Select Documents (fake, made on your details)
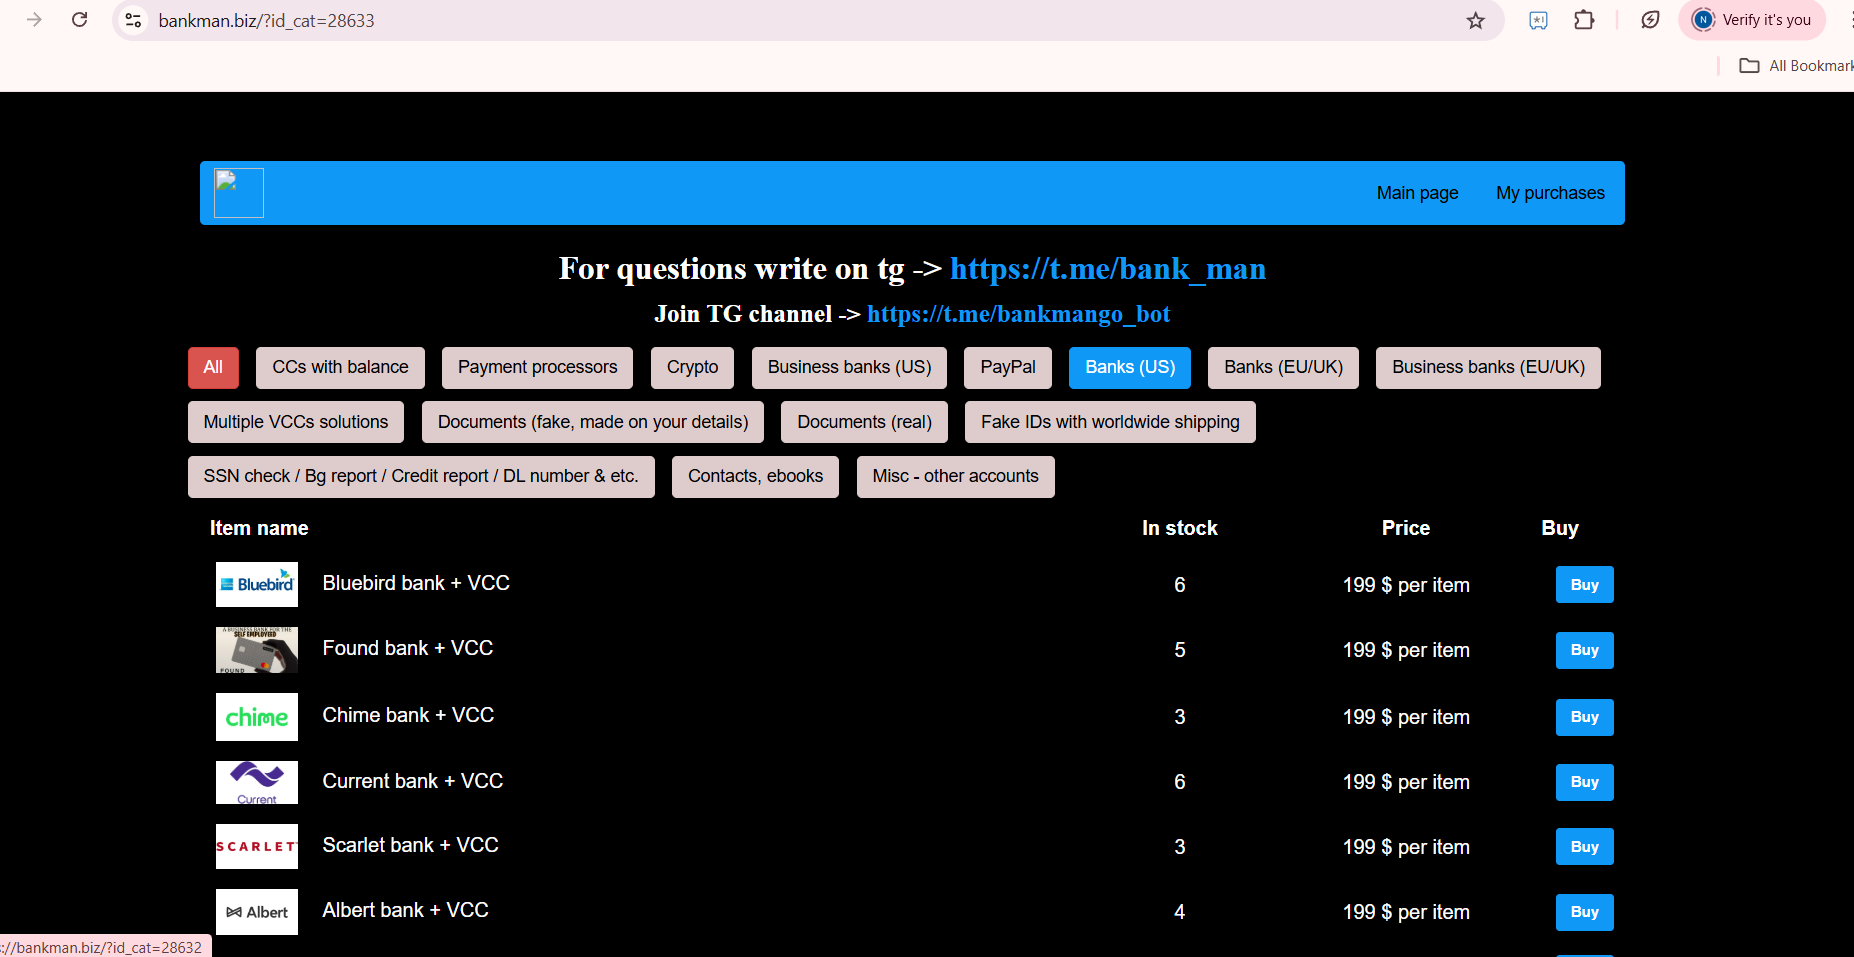The width and height of the screenshot is (1854, 957). tap(593, 422)
